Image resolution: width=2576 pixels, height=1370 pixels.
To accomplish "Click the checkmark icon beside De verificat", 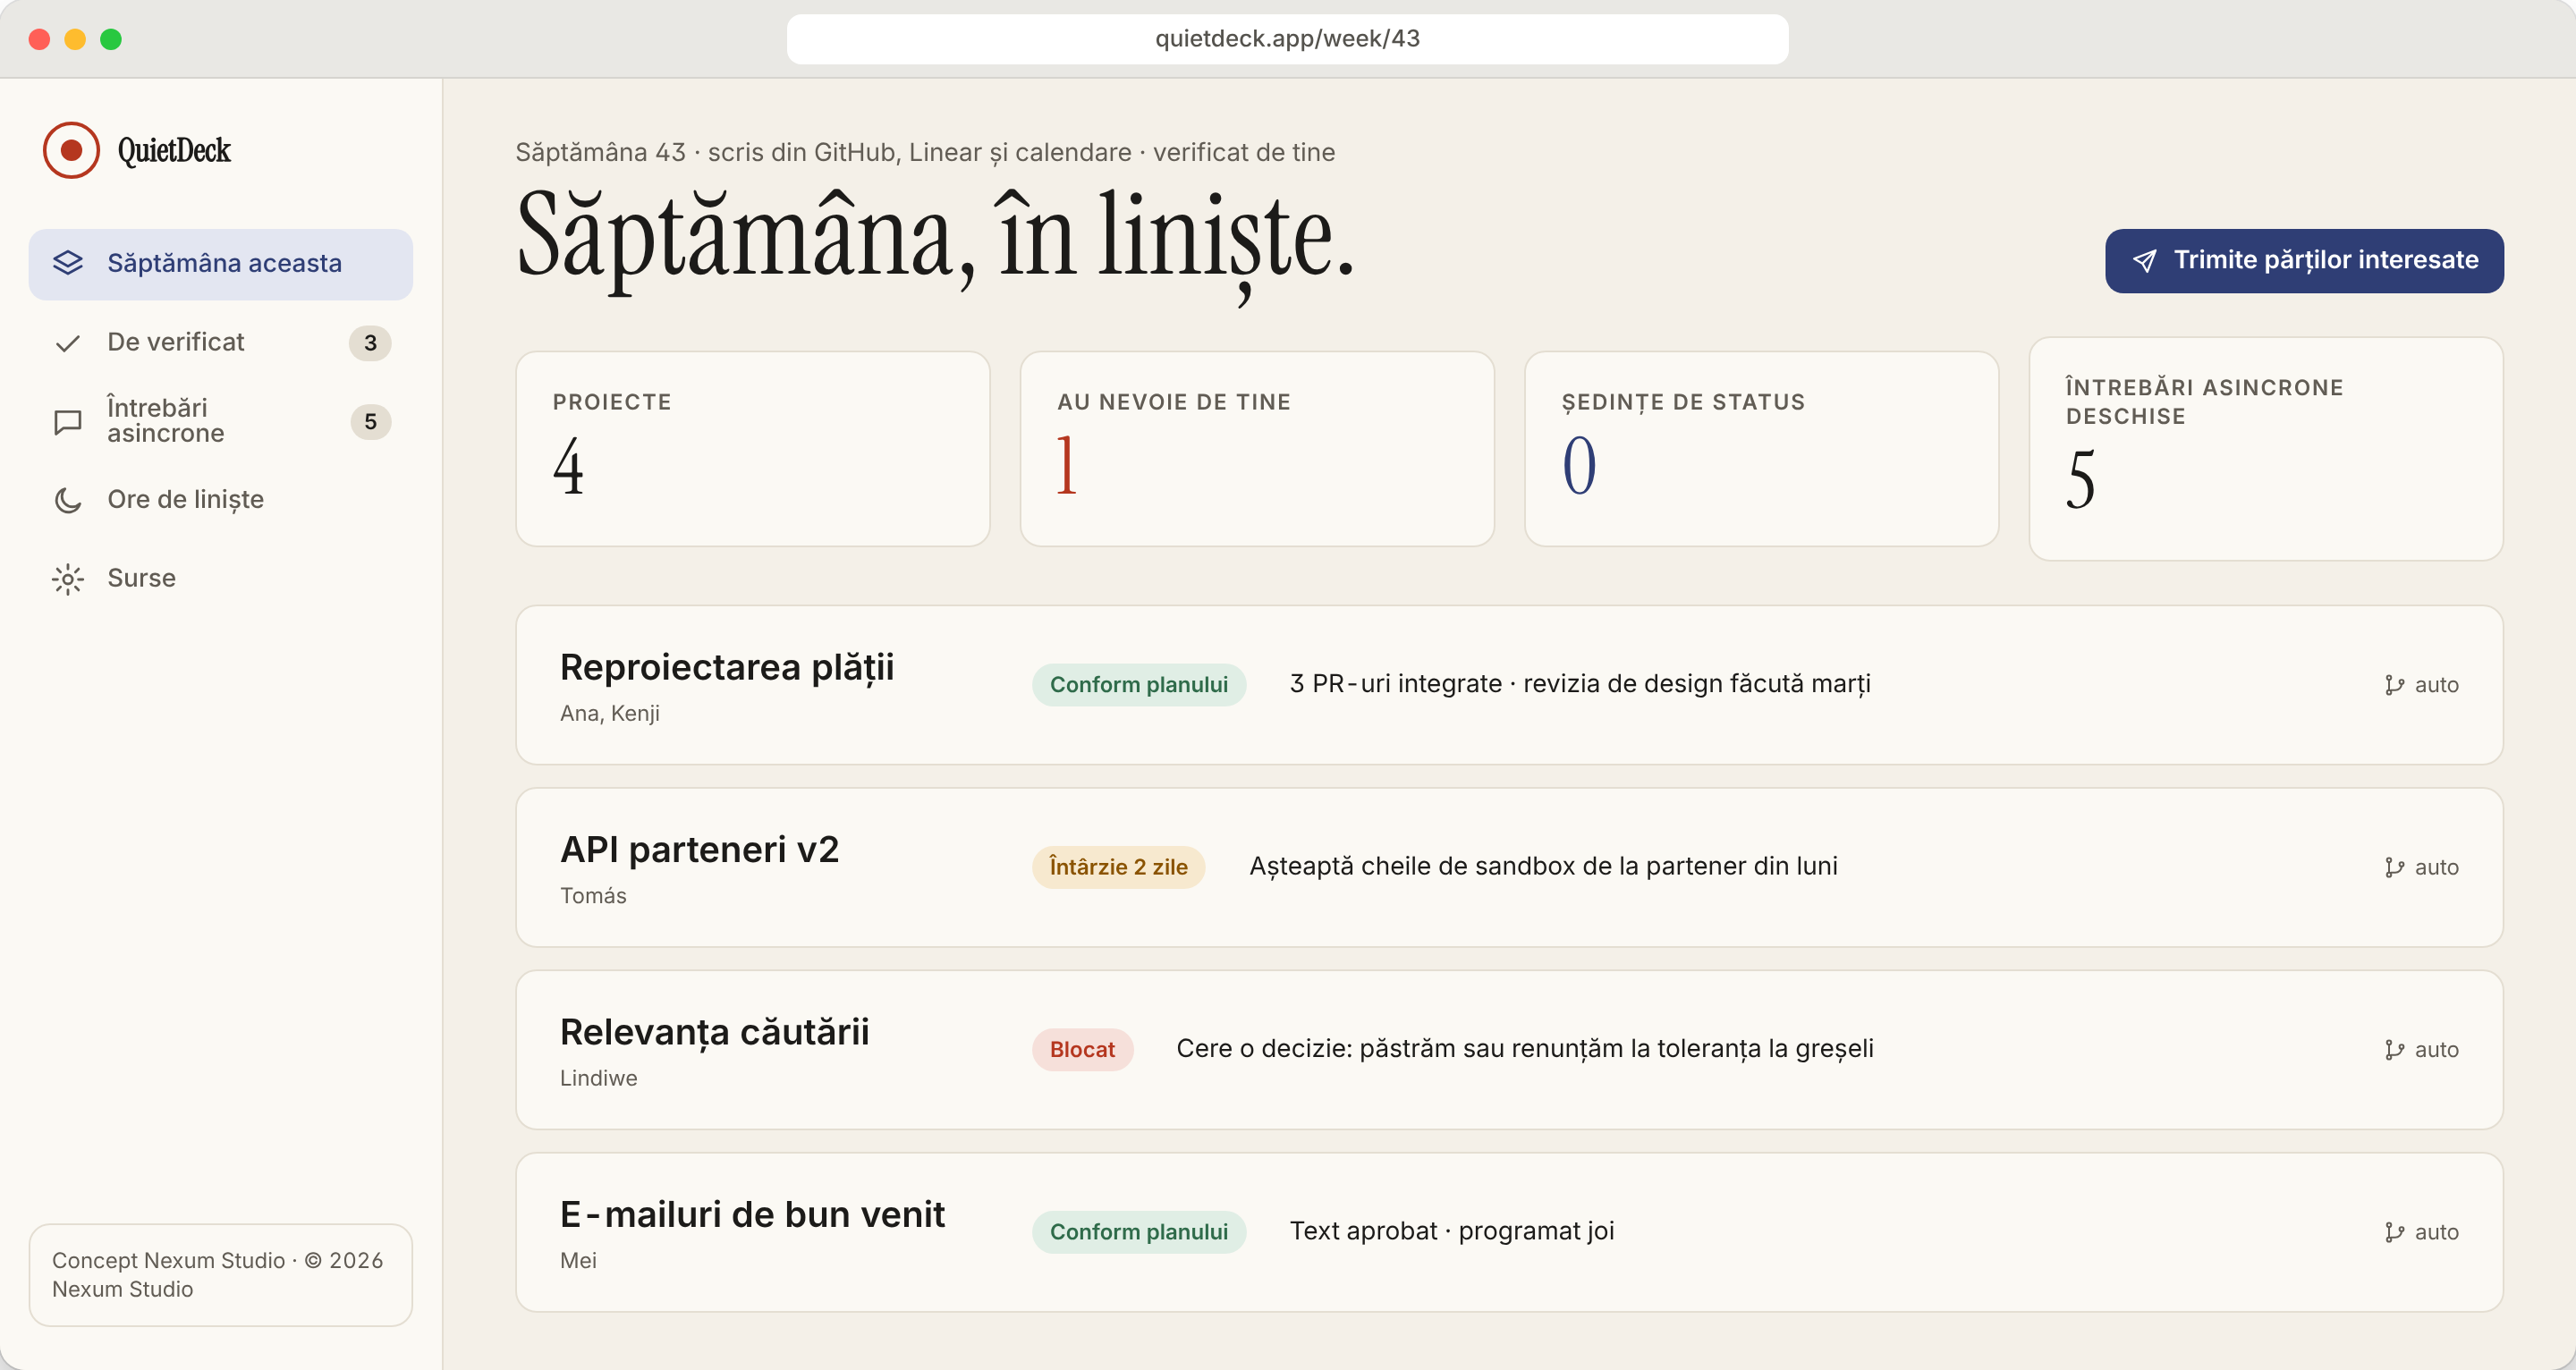I will point(68,343).
